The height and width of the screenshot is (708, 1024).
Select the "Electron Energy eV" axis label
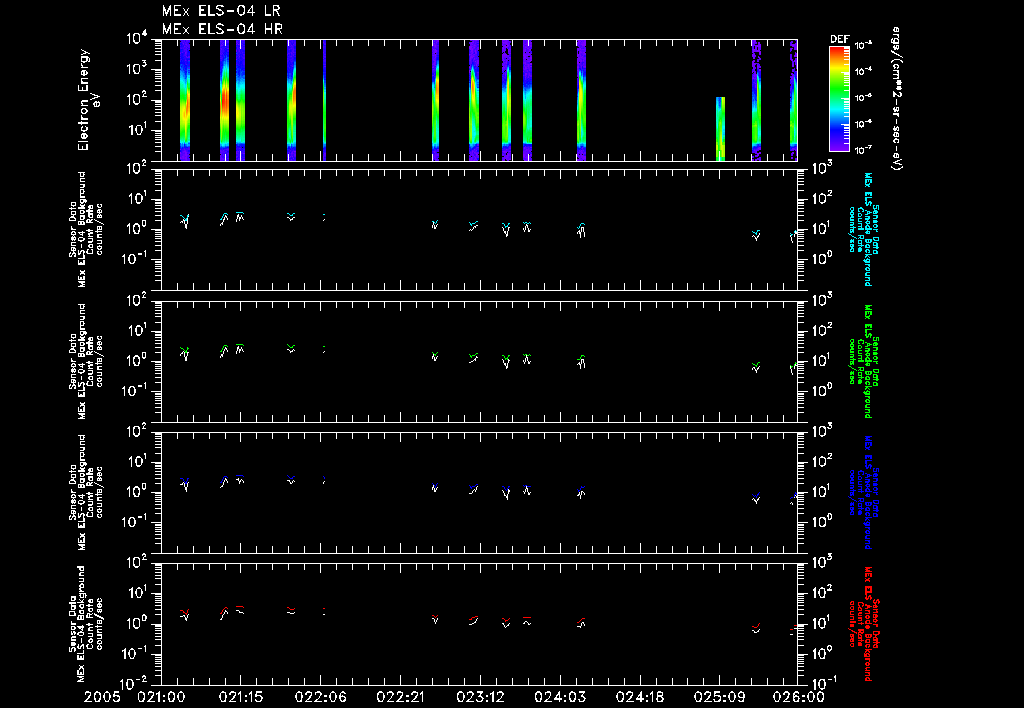[x=89, y=100]
